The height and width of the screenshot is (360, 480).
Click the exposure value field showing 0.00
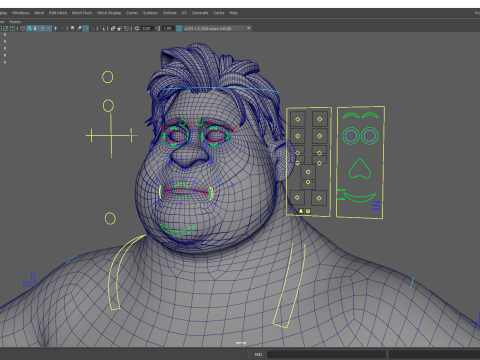click(146, 28)
